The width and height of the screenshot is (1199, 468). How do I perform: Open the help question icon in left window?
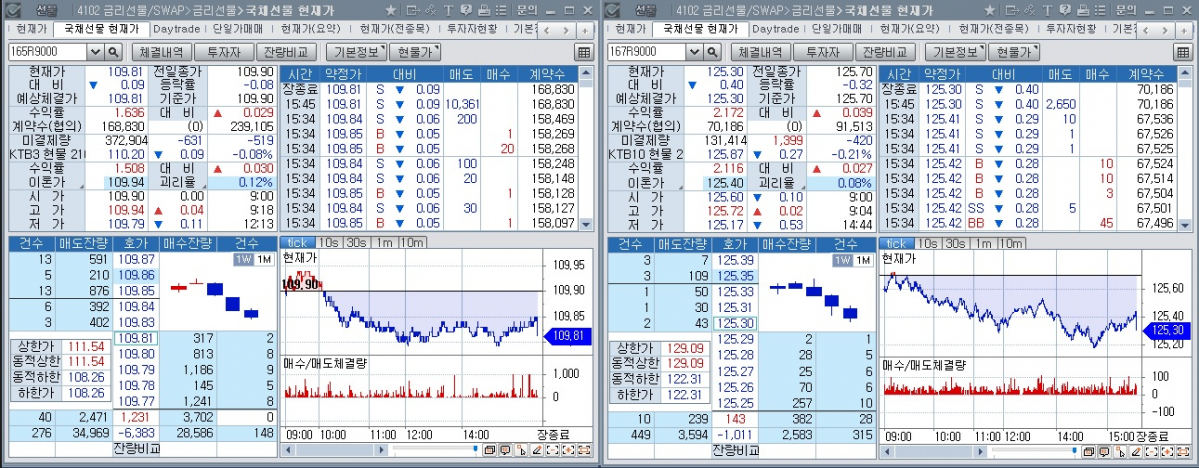(x=466, y=11)
